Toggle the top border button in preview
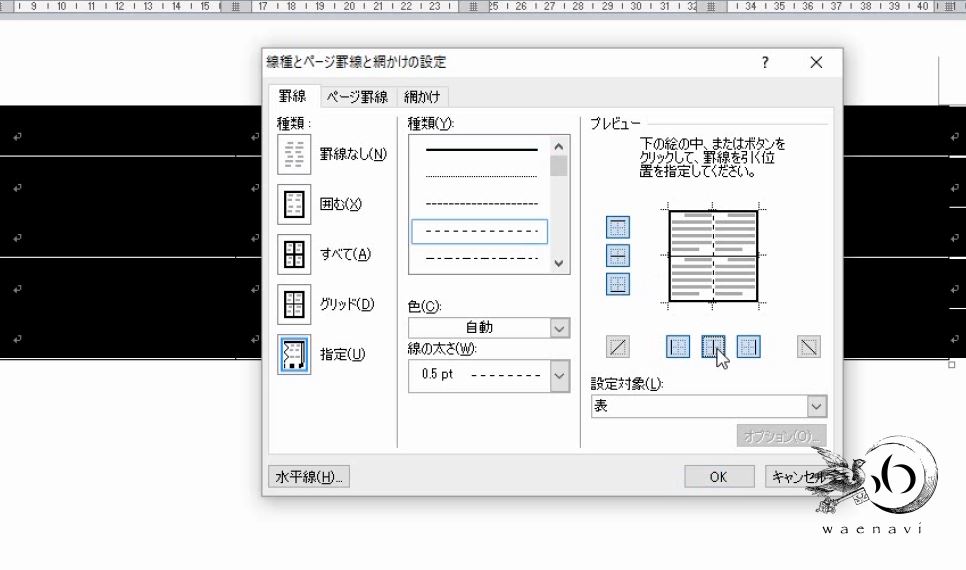The image size is (966, 570). pyautogui.click(x=618, y=227)
